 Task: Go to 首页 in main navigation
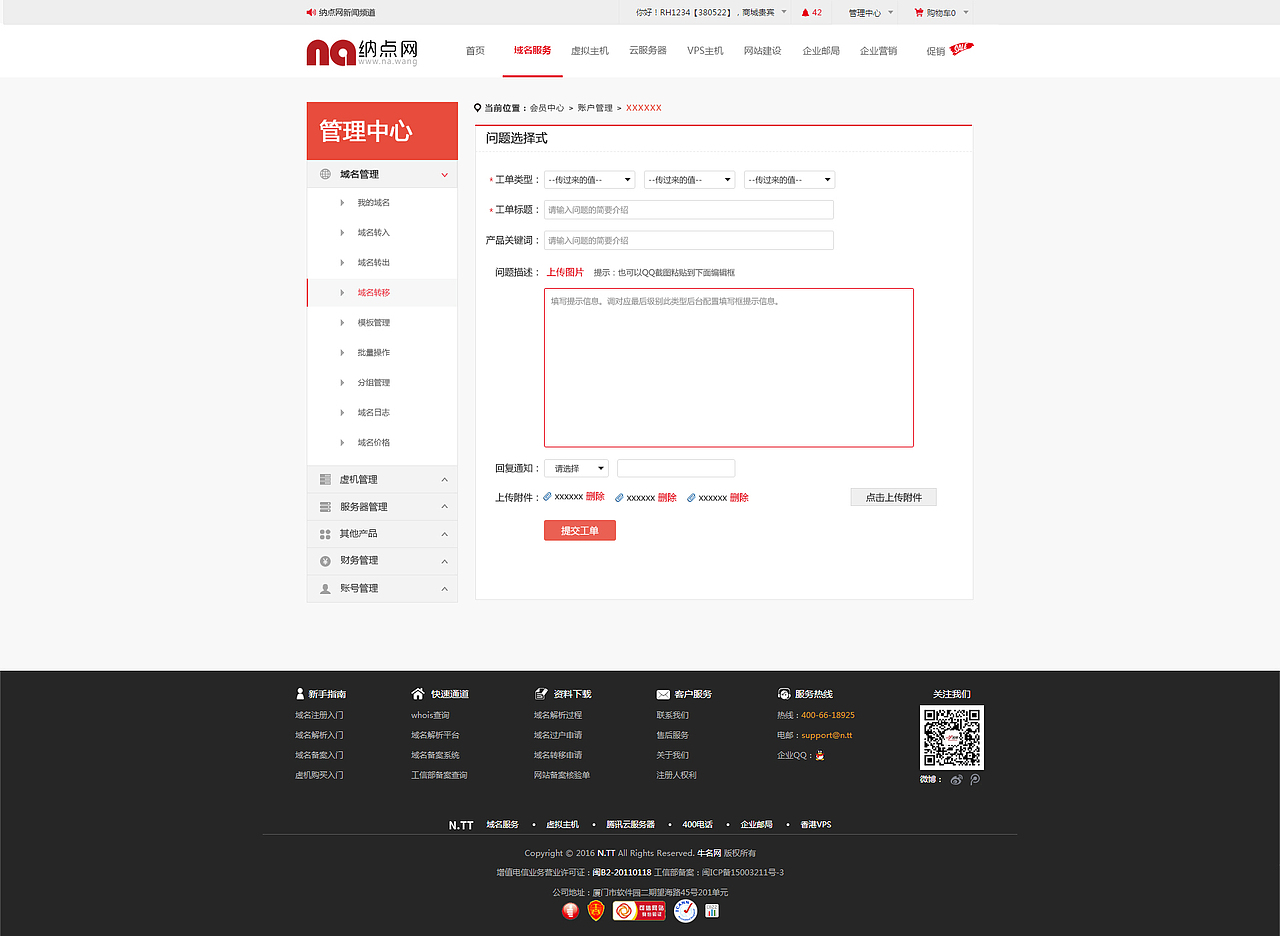[475, 51]
